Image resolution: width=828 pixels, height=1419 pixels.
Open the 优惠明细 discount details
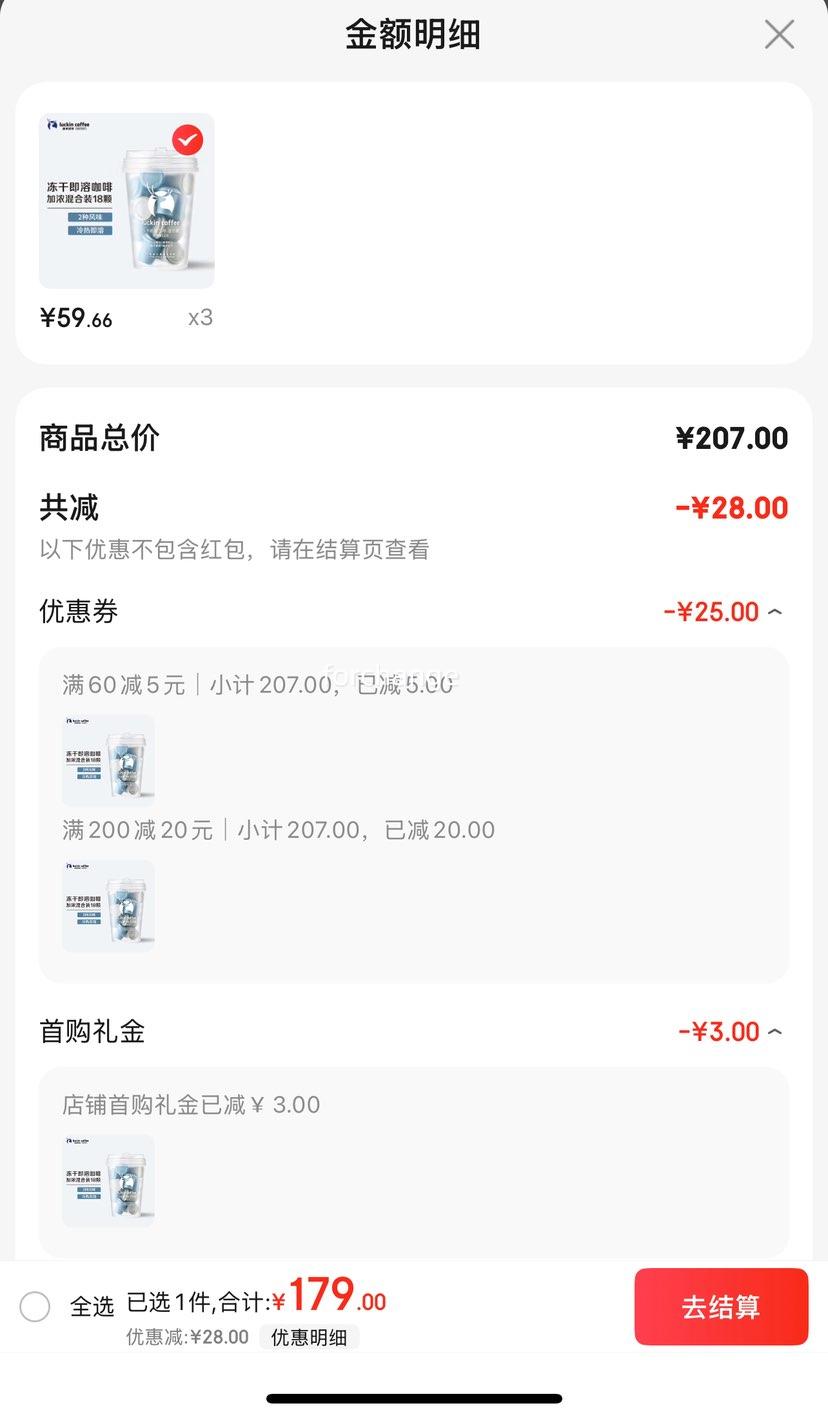309,1337
